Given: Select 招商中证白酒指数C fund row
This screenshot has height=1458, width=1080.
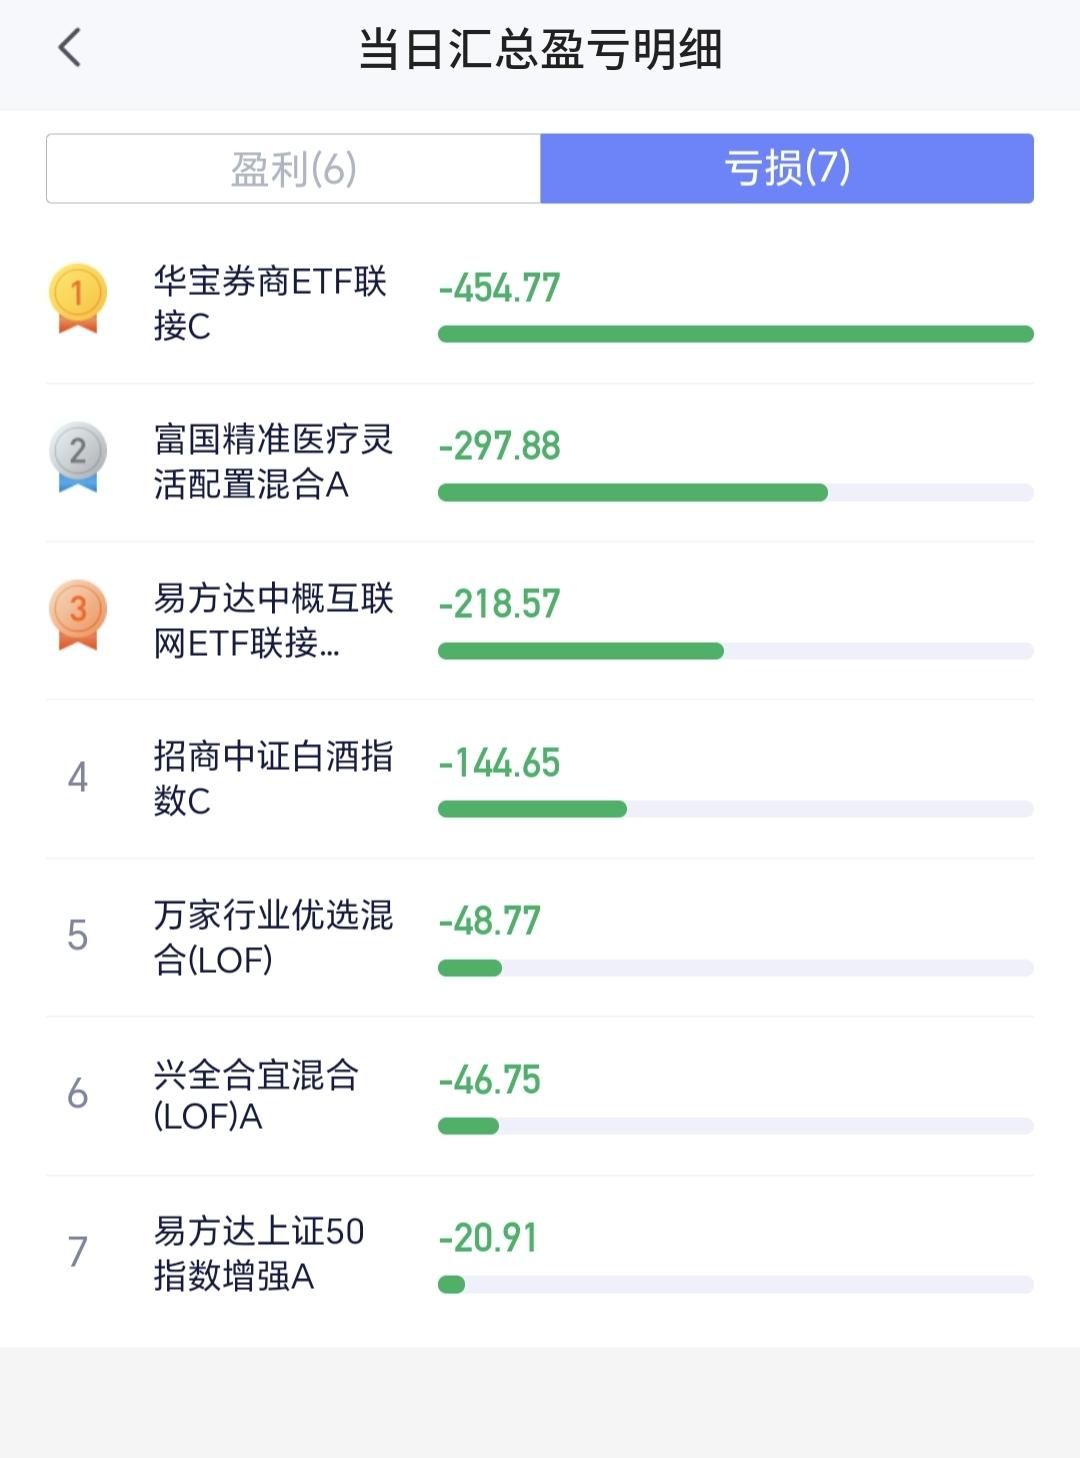Looking at the screenshot, I should point(540,778).
